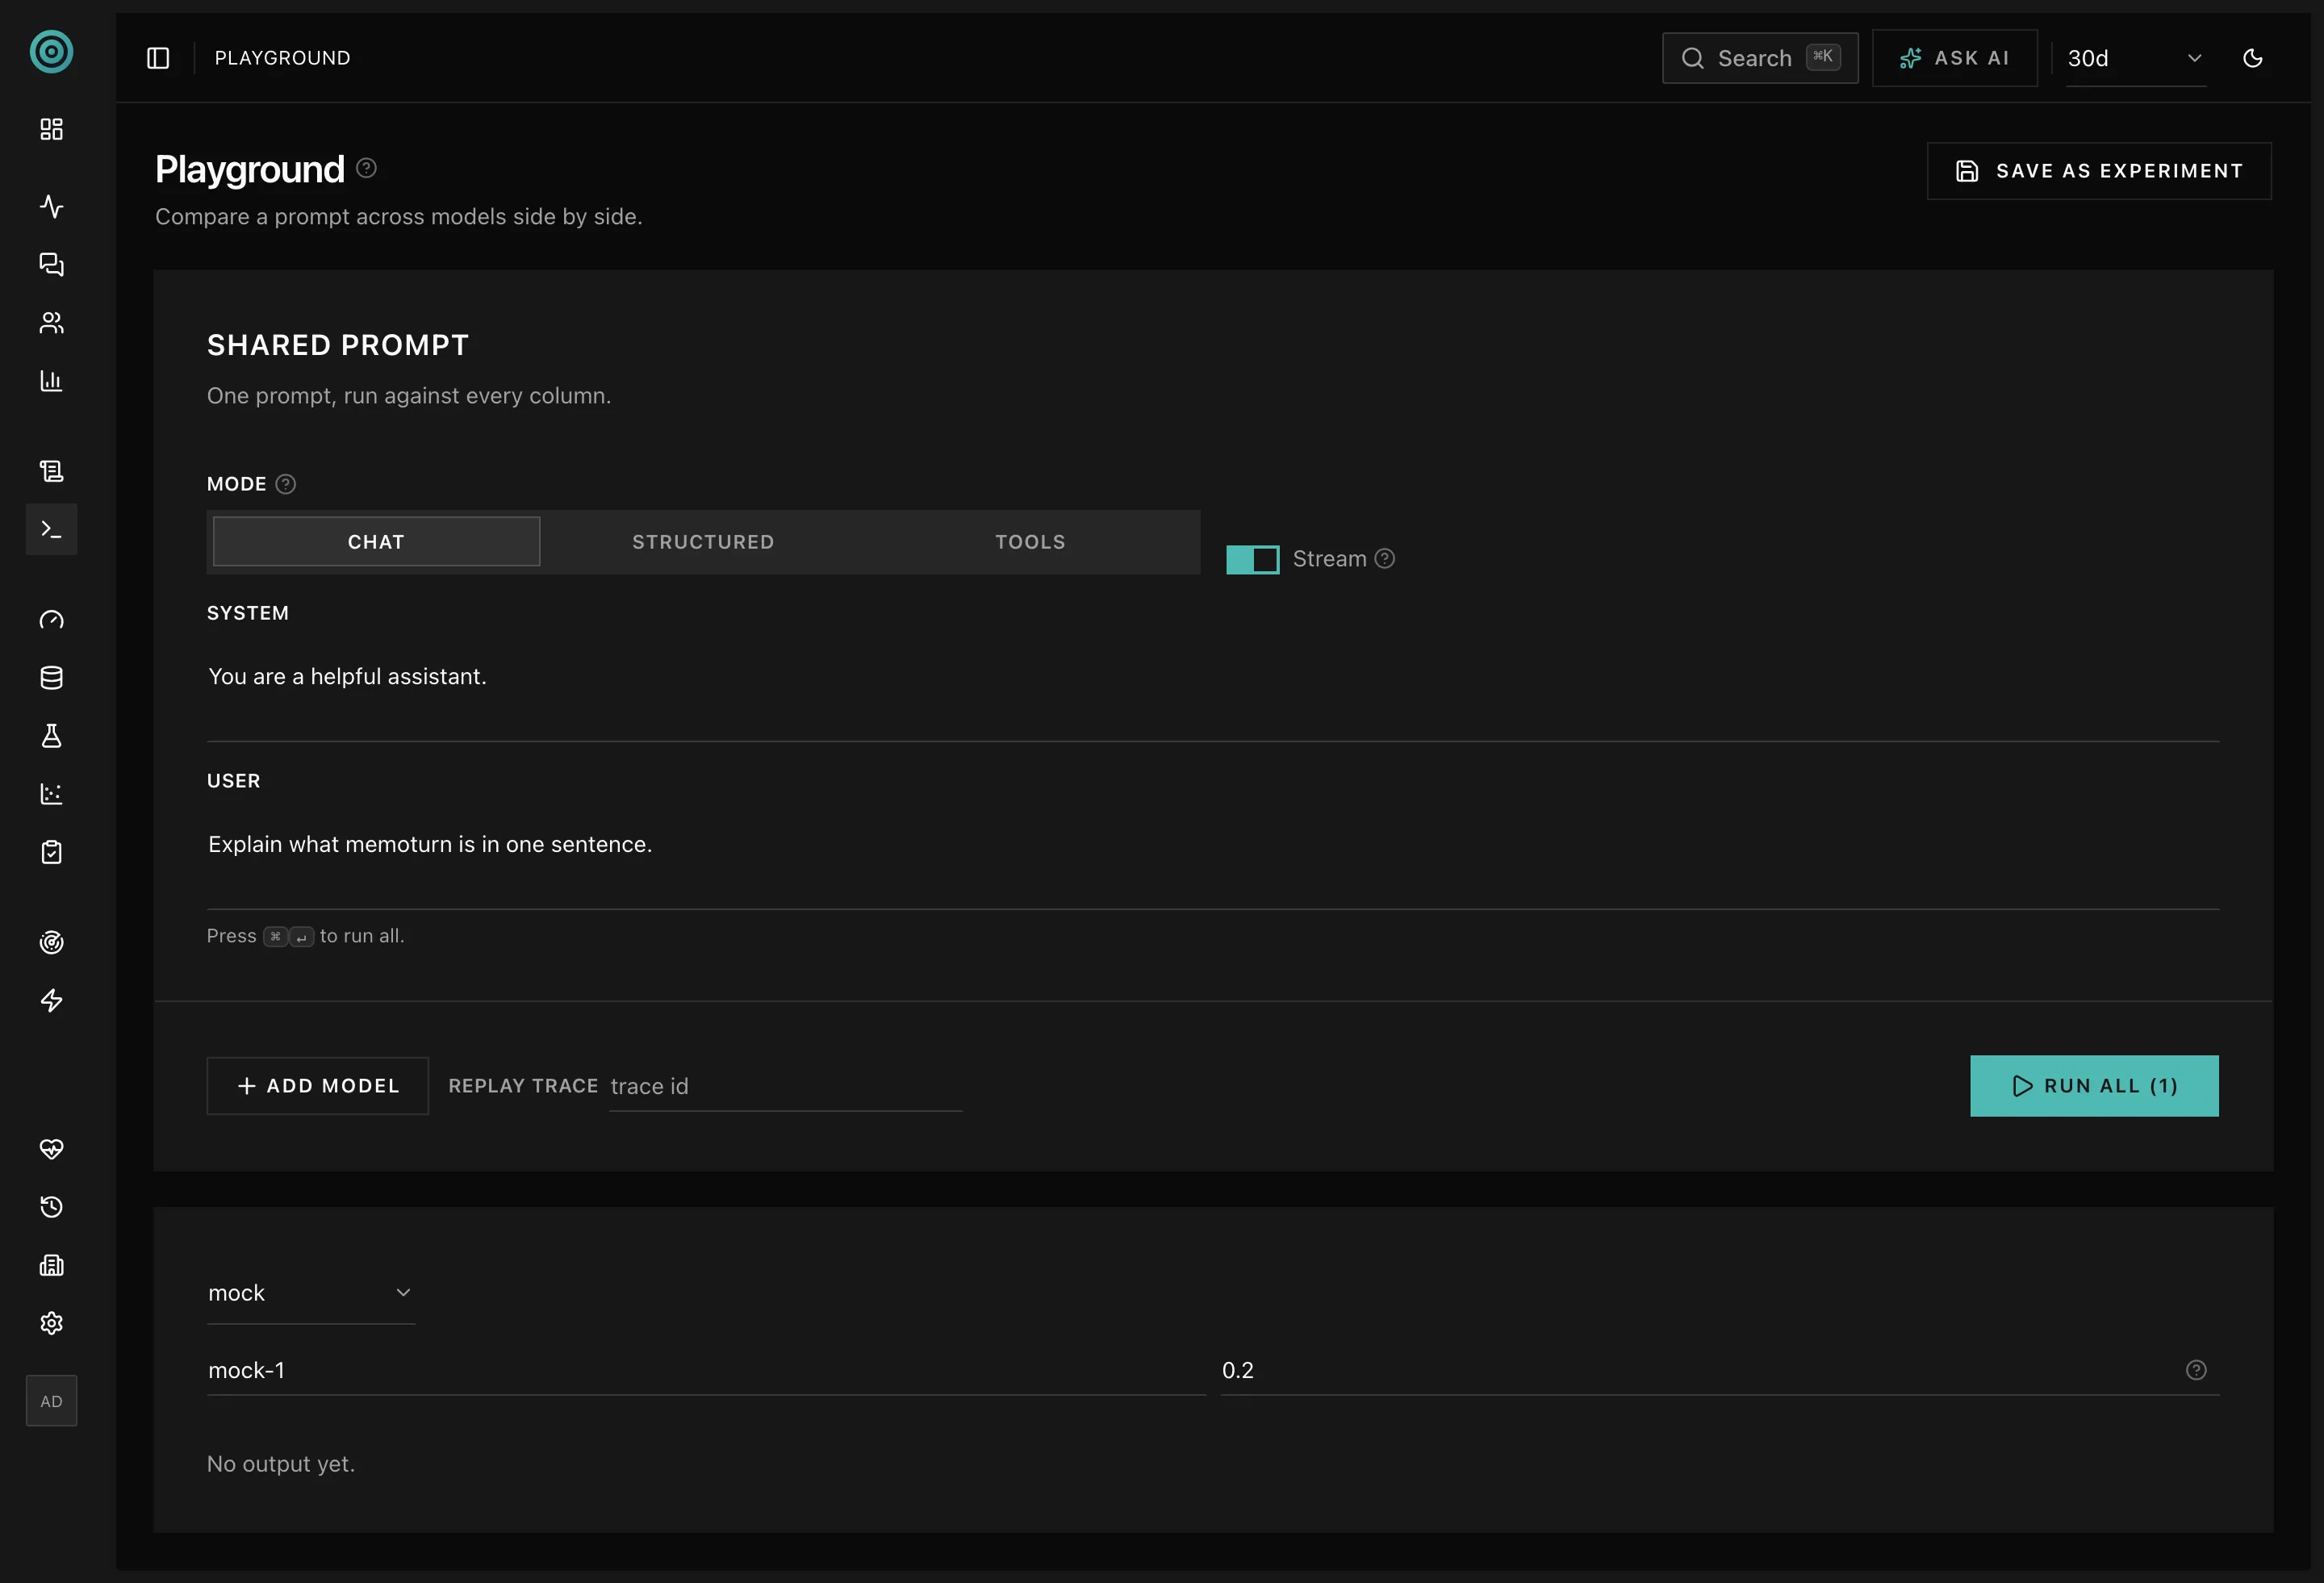Click the SAVE AS EXPERIMENT button
This screenshot has width=2324, height=1583.
point(2099,171)
